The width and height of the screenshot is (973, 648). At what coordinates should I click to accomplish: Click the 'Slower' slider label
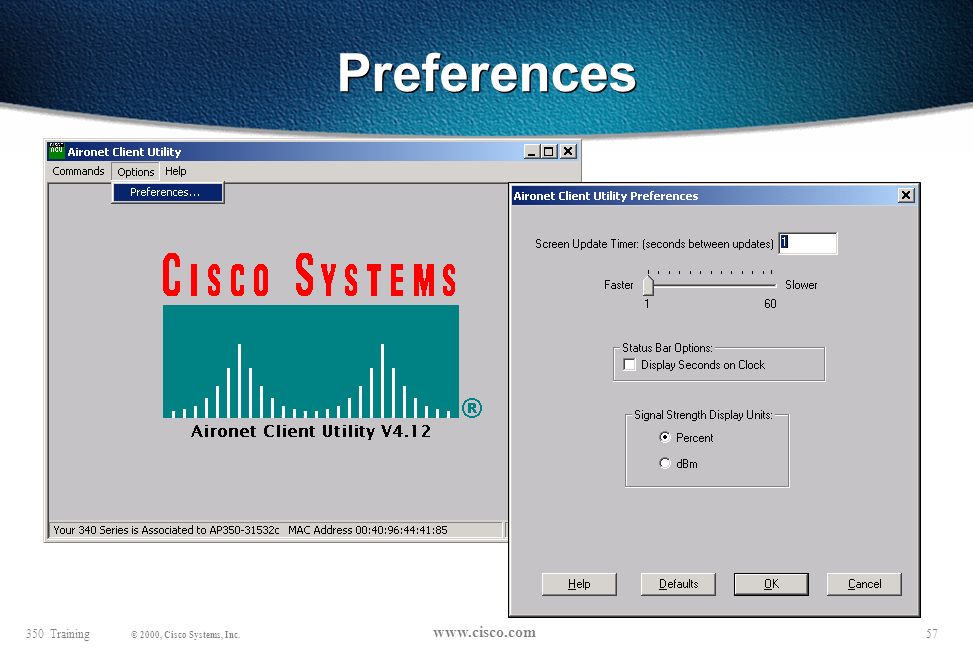tap(801, 285)
